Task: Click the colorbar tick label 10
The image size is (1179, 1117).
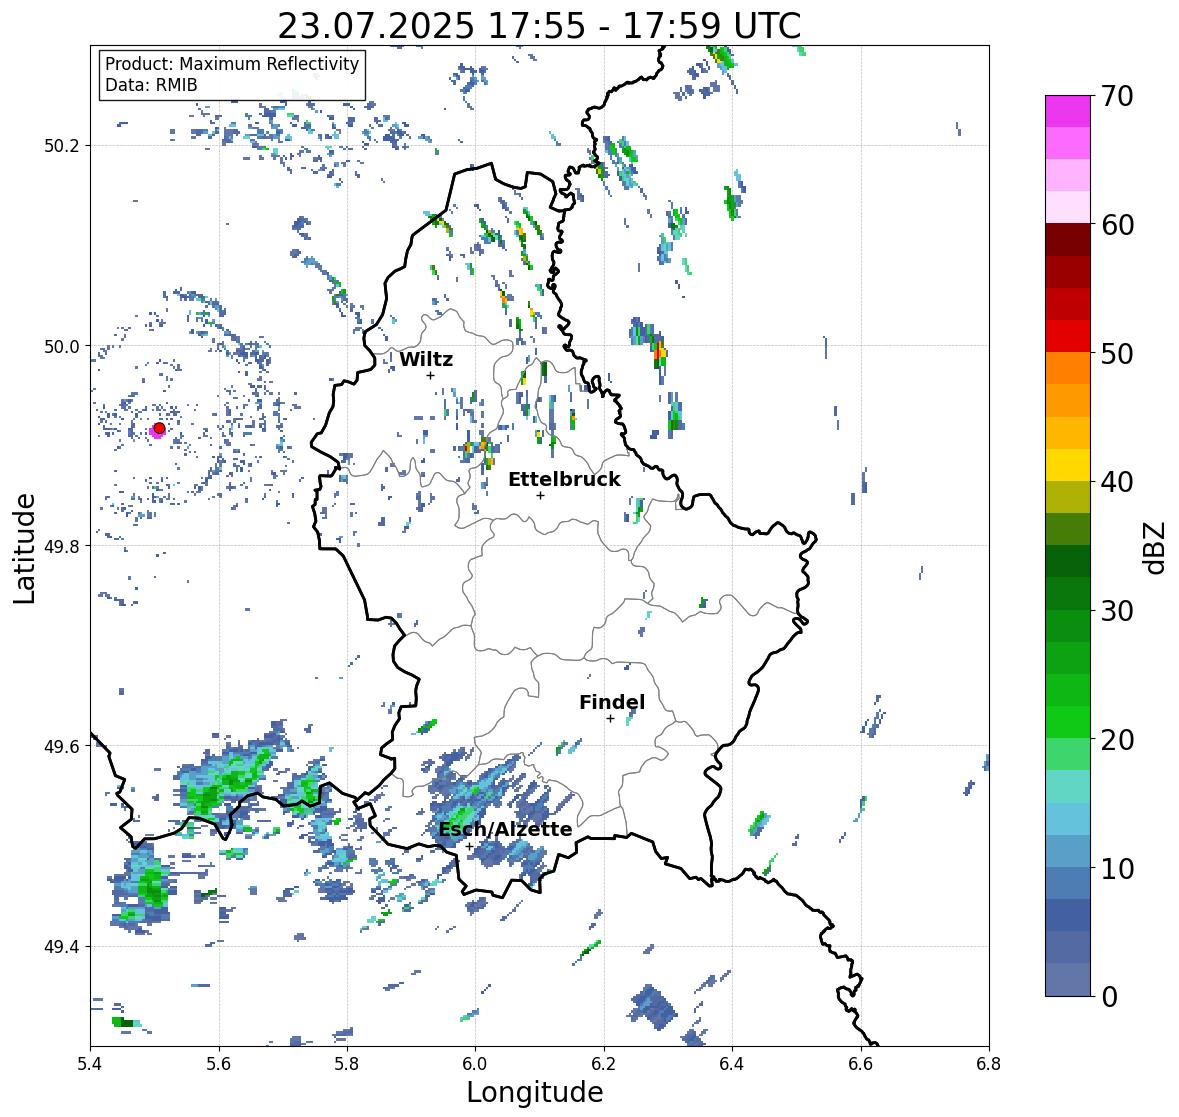Action: (1117, 868)
